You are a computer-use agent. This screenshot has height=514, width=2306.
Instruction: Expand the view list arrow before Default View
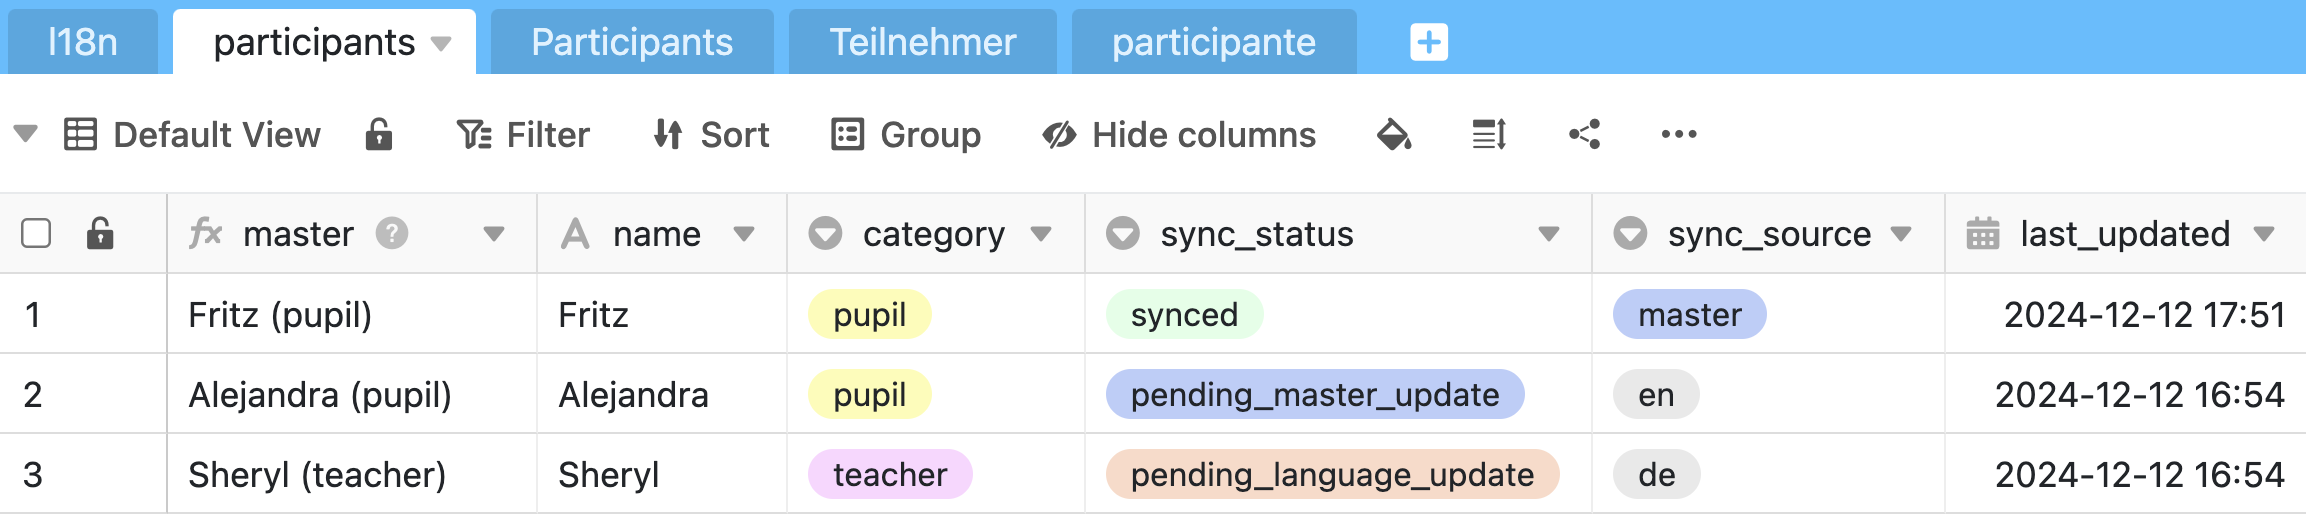[x=26, y=133]
